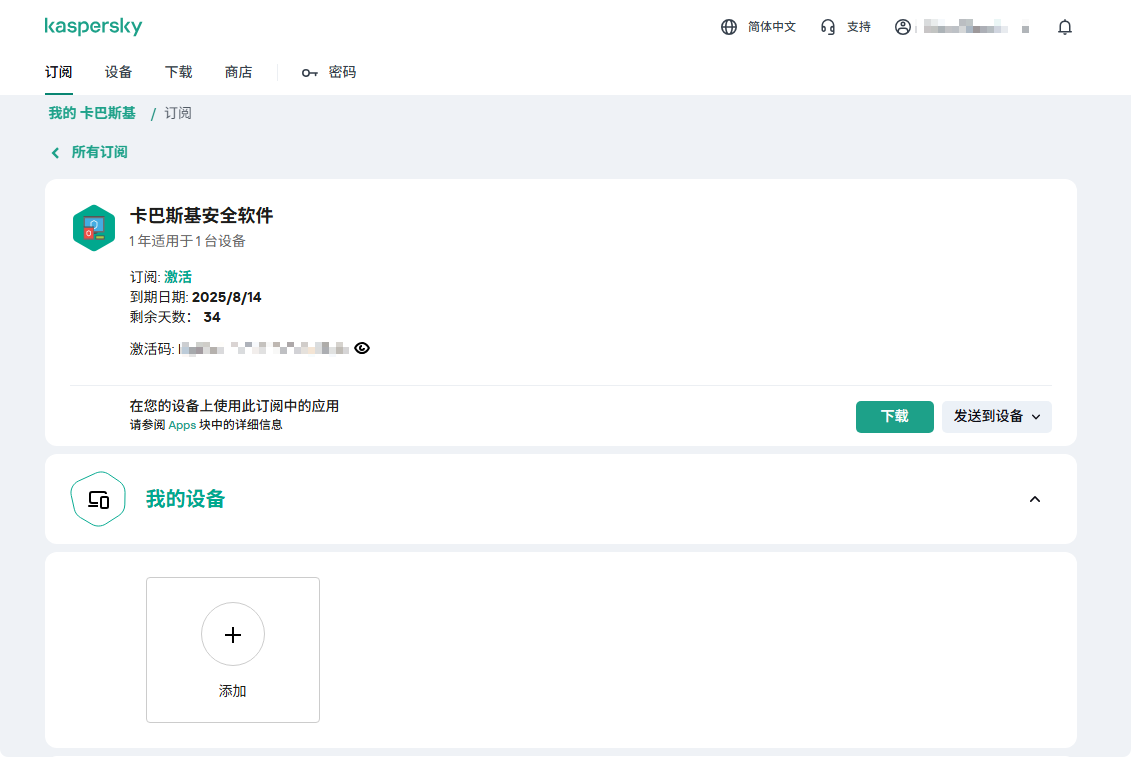This screenshot has width=1131, height=757.
Task: Click the 我的设备 devices hexagon icon
Action: point(98,499)
